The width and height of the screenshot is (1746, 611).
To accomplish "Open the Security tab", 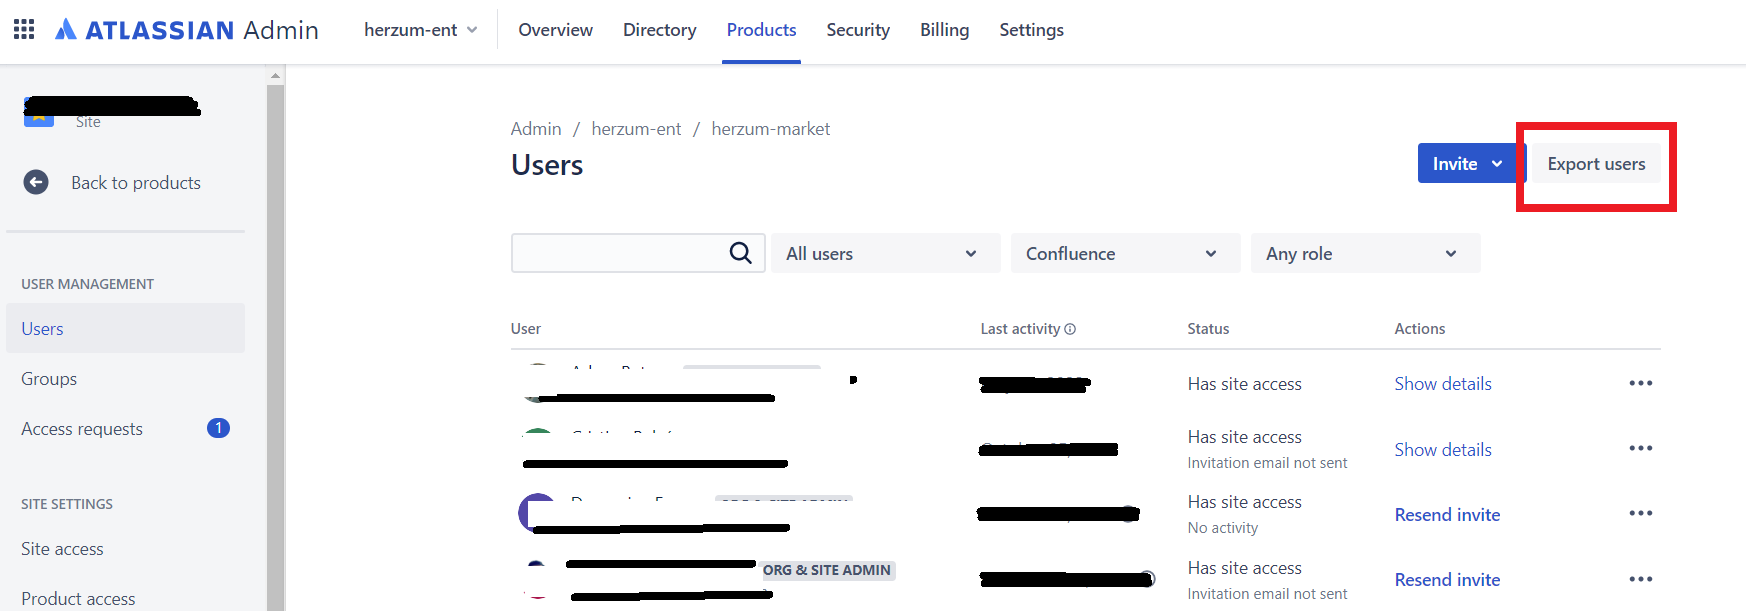I will (858, 30).
